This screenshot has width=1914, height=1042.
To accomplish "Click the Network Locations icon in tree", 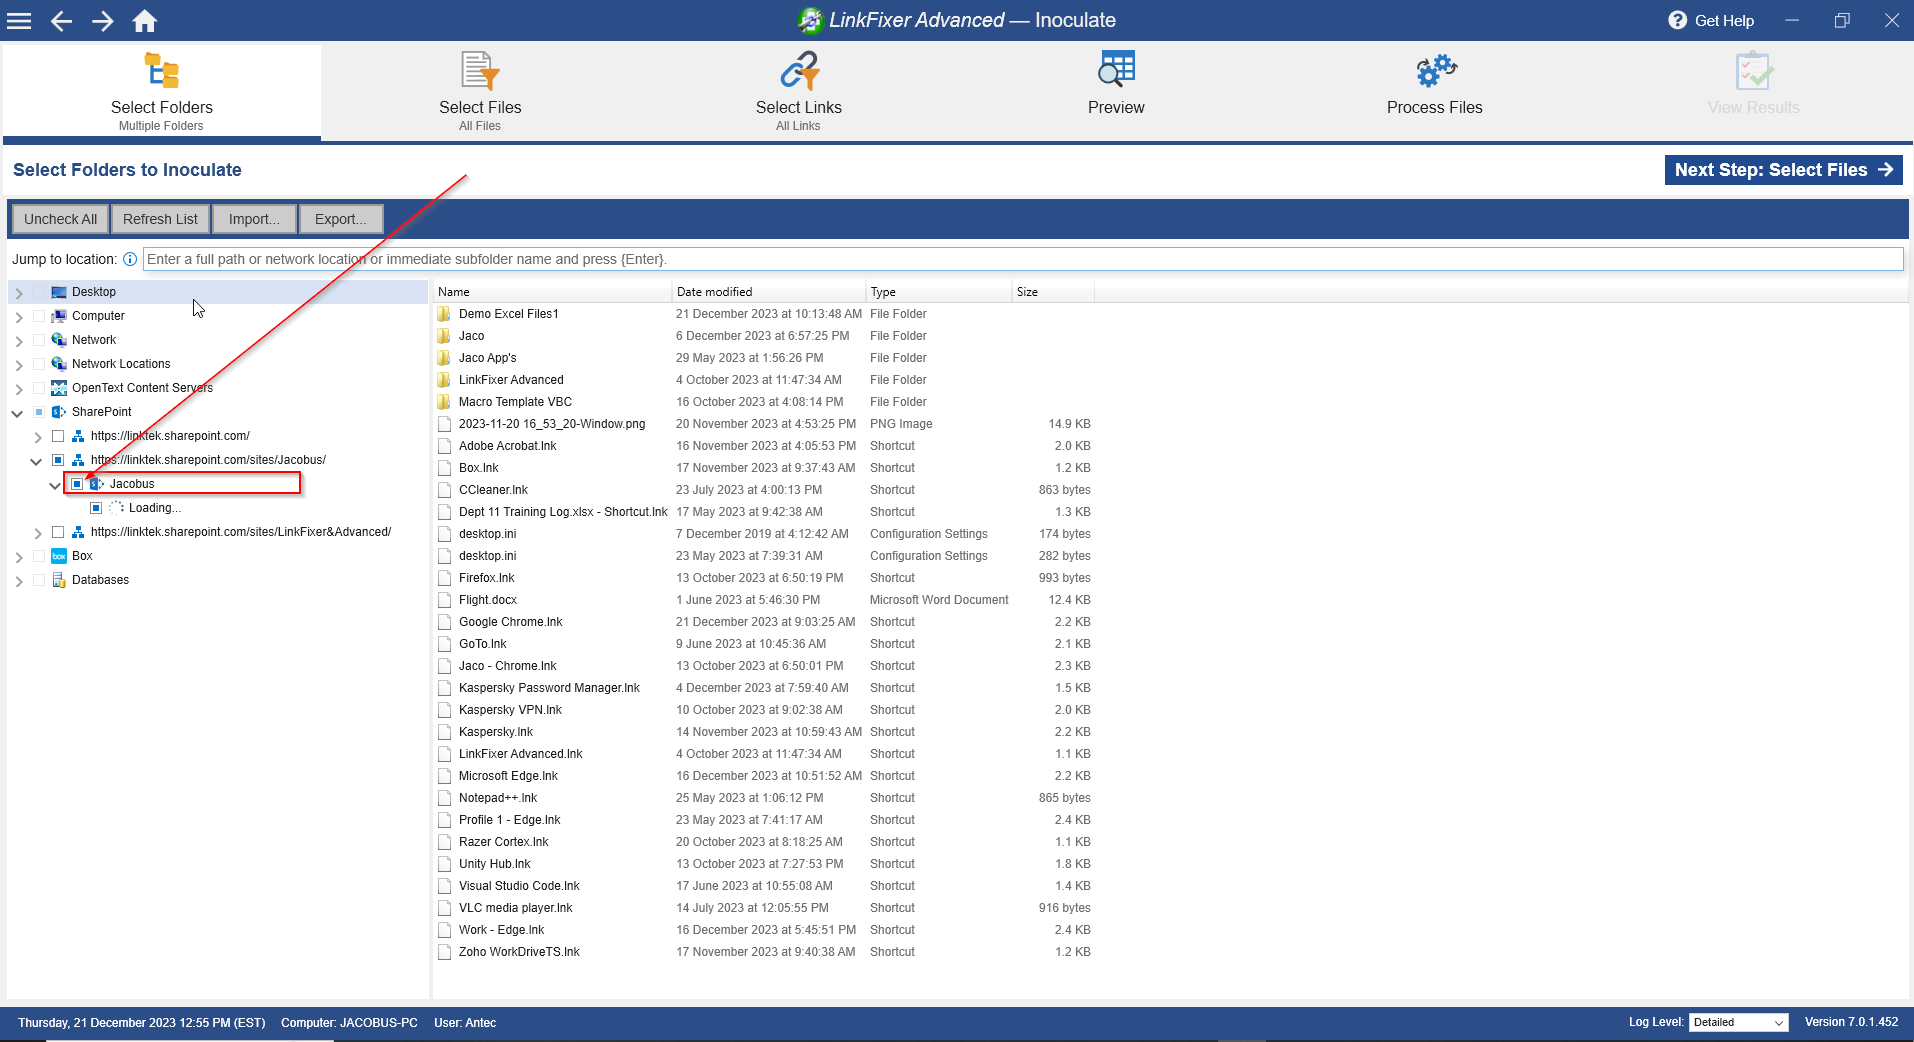I will (59, 364).
